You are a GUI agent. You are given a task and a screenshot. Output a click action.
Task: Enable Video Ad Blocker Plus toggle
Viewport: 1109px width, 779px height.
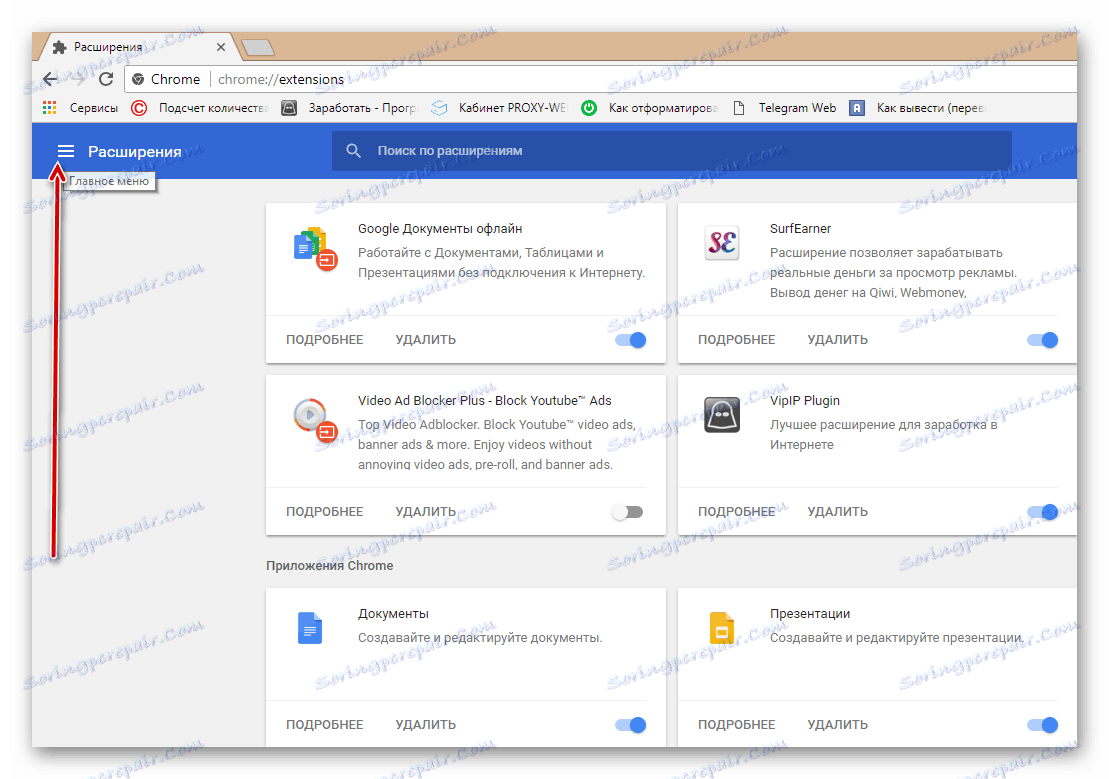point(627,512)
